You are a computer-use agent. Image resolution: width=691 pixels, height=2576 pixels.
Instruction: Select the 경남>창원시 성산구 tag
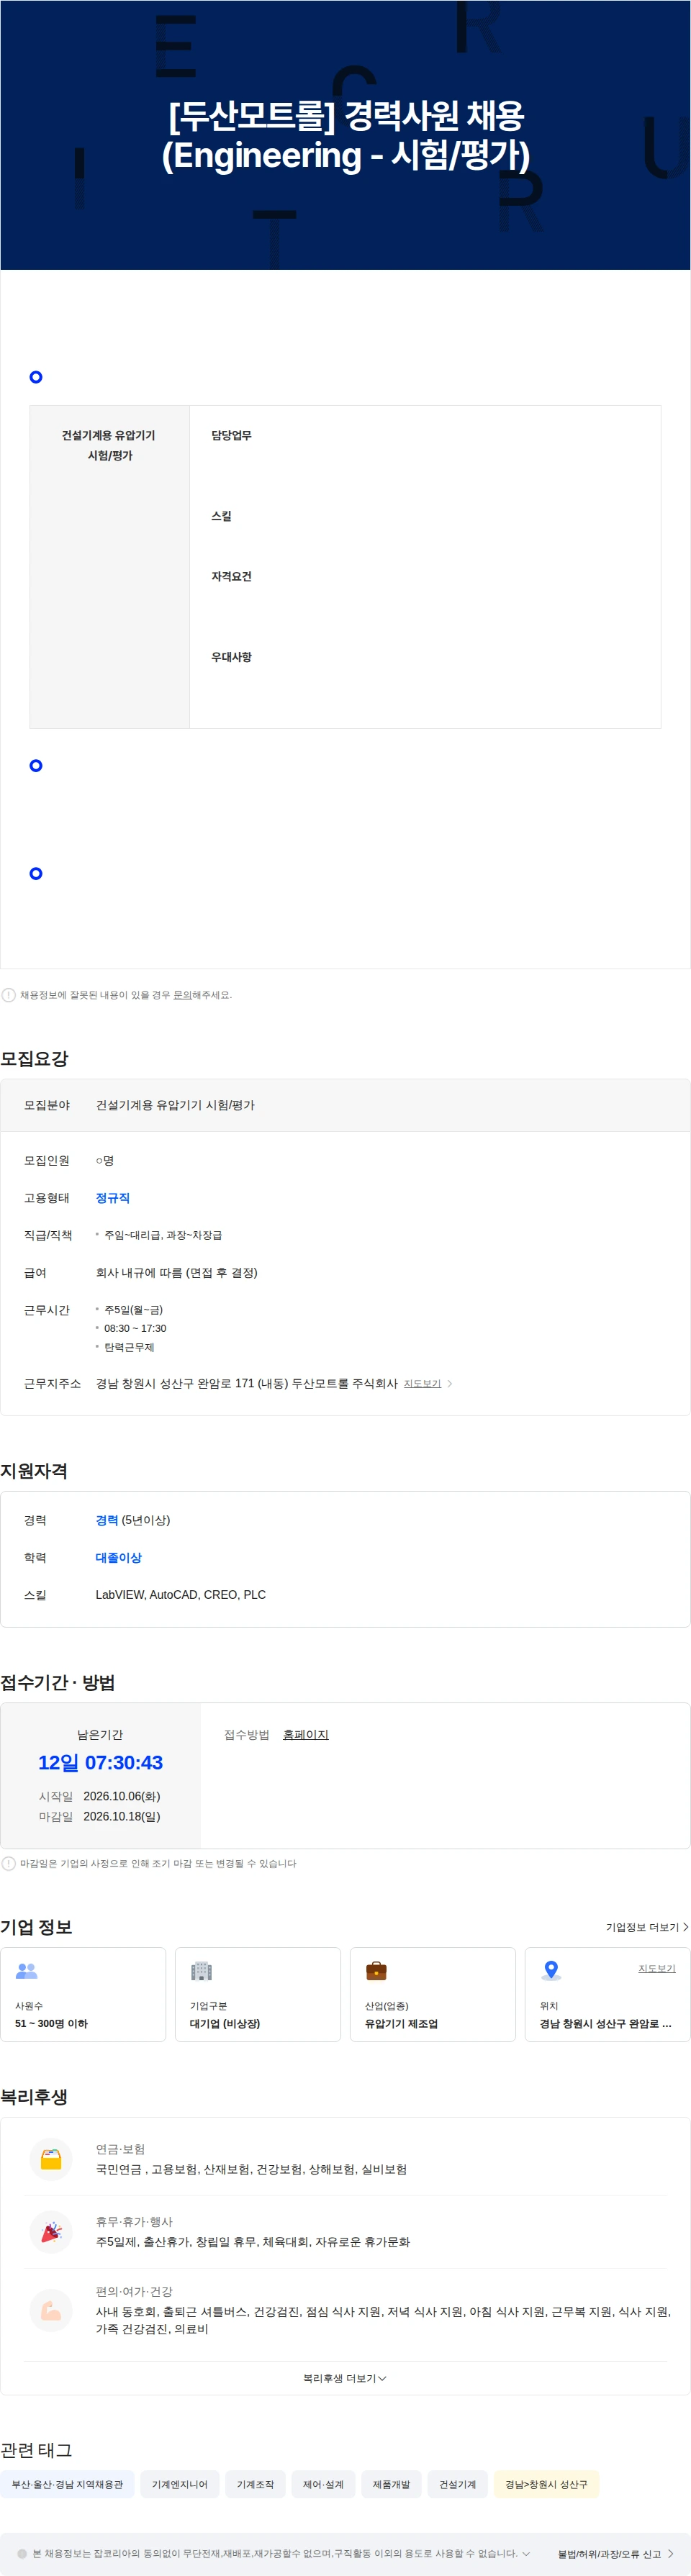[546, 2484]
